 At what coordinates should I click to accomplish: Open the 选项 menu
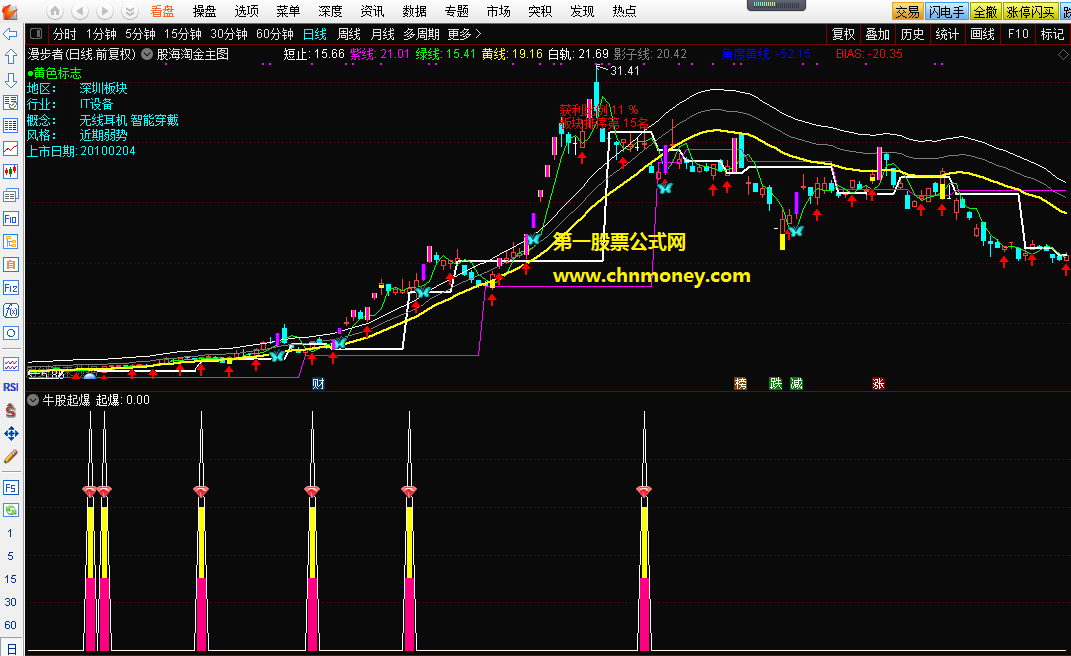coord(247,12)
